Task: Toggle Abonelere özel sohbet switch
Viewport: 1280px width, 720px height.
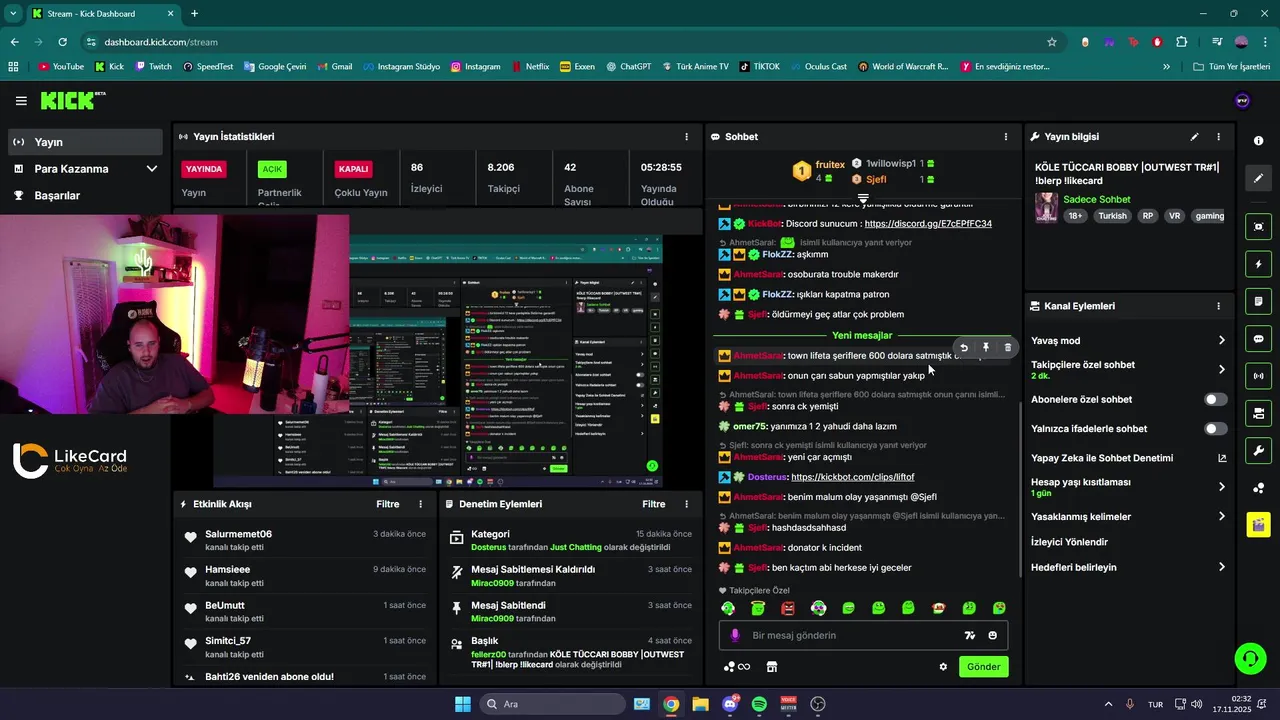Action: [x=1215, y=400]
